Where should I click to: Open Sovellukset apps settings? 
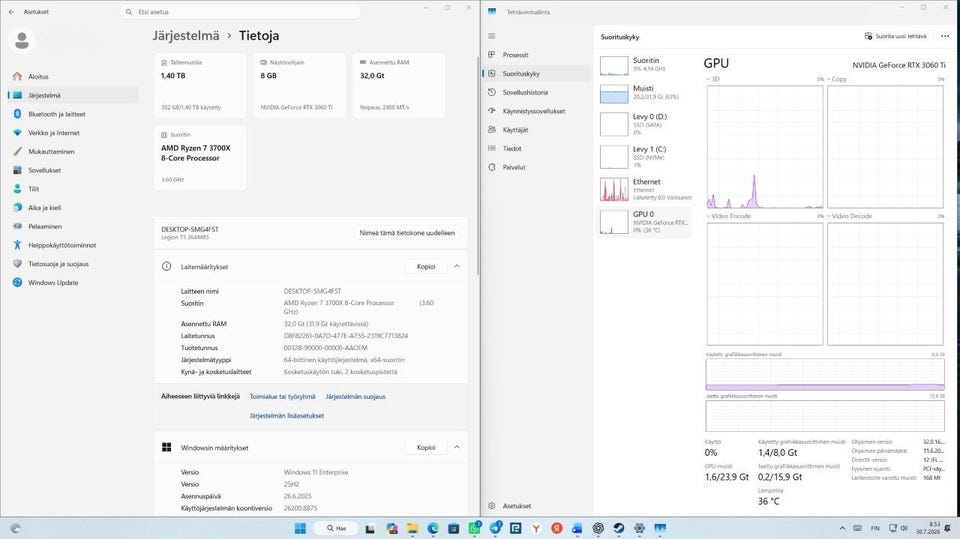[x=44, y=170]
